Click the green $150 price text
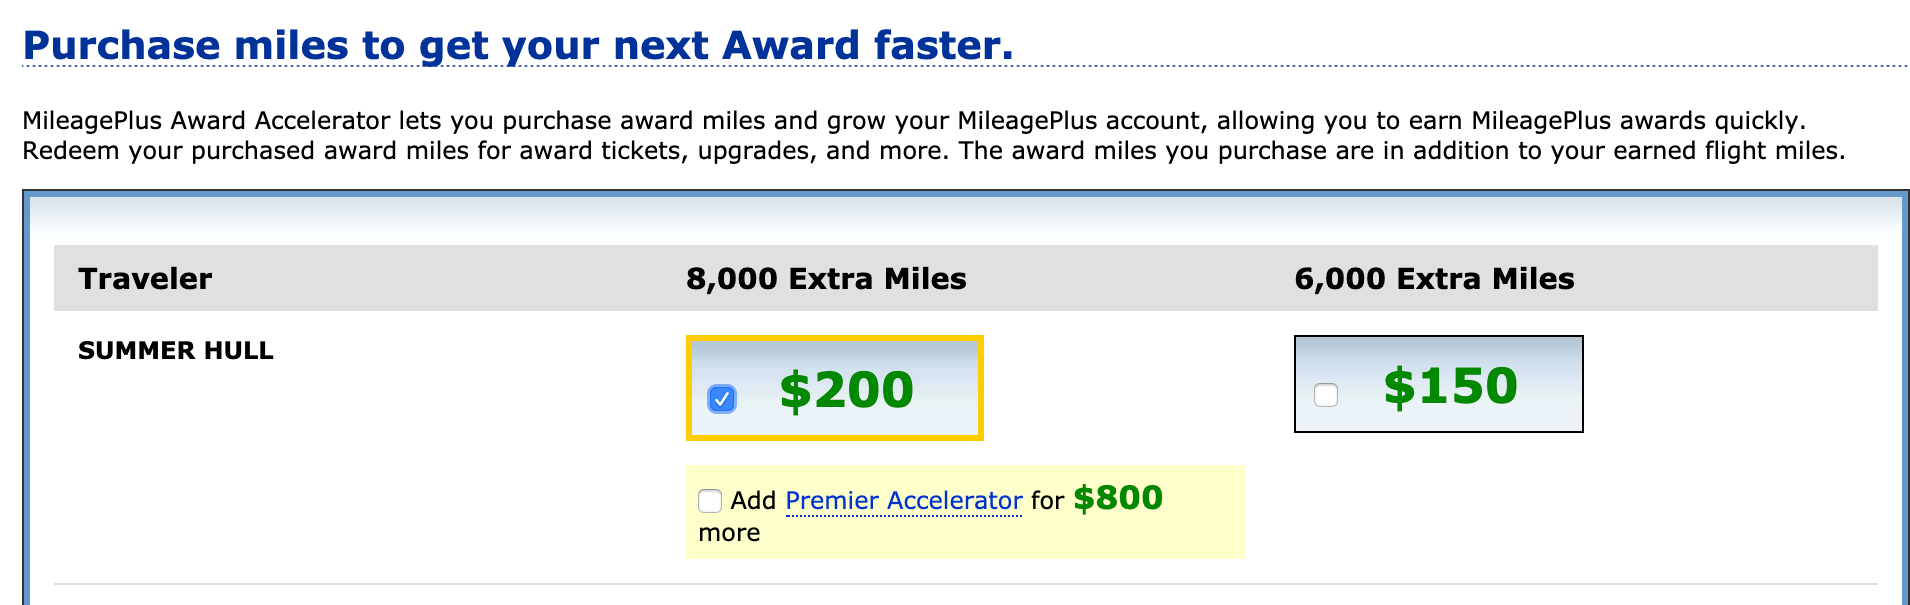 click(1450, 386)
